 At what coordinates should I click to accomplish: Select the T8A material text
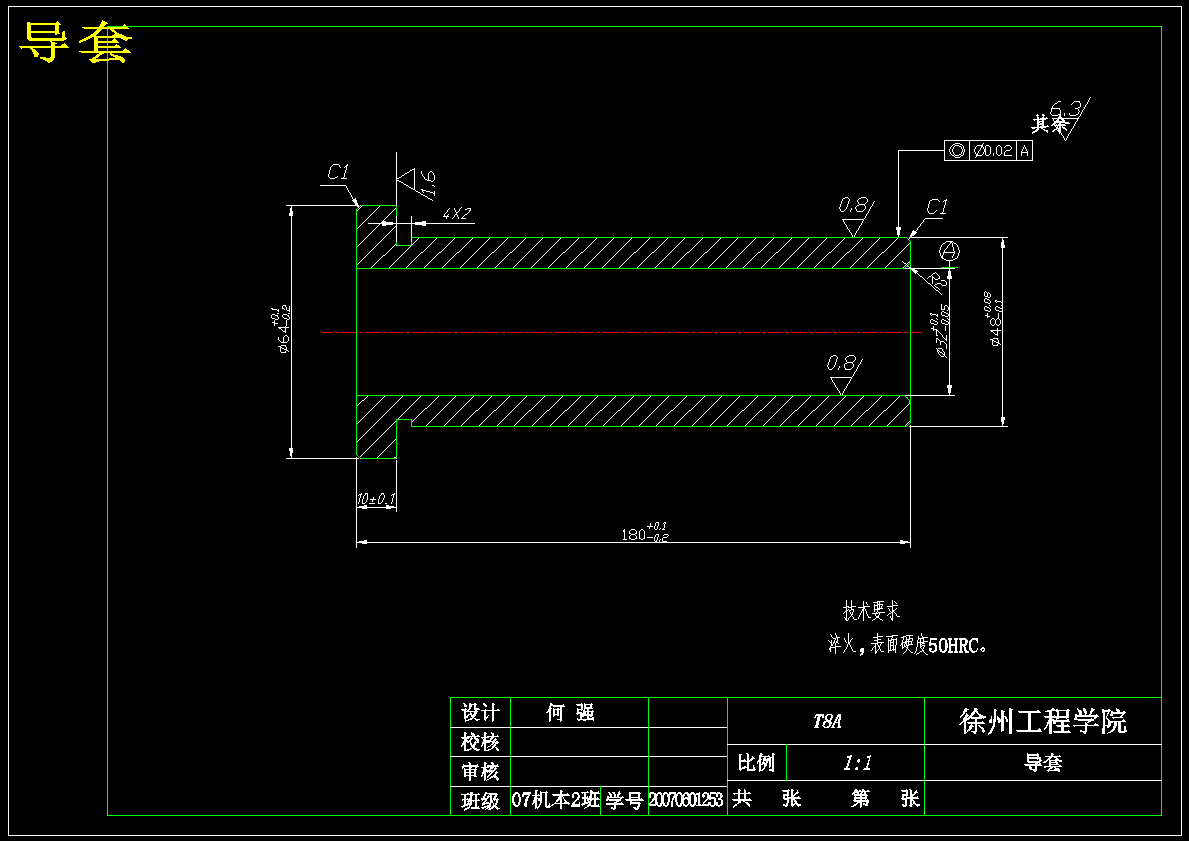[827, 721]
